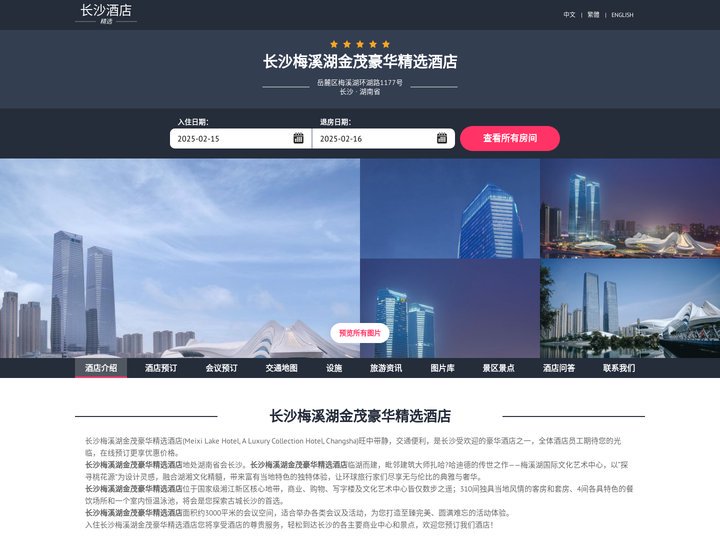Image resolution: width=720 pixels, height=540 pixels.
Task: Select the check-out date field 2025-02-16
Action: [383, 139]
